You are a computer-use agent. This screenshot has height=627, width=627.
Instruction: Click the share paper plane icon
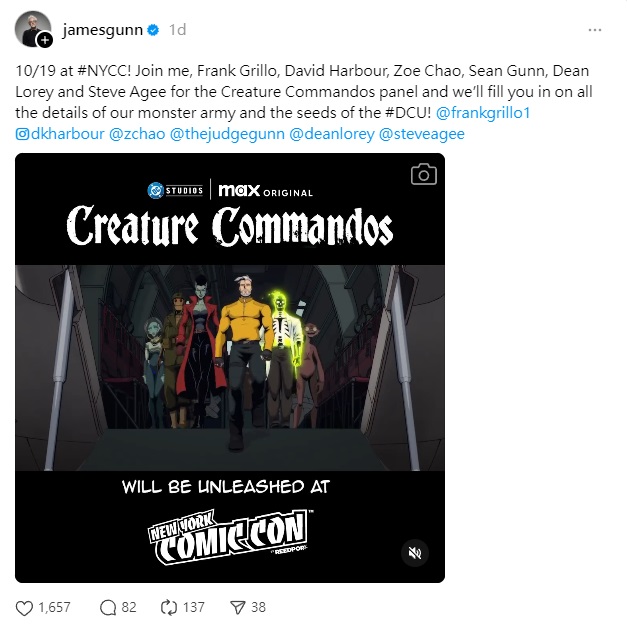point(238,608)
